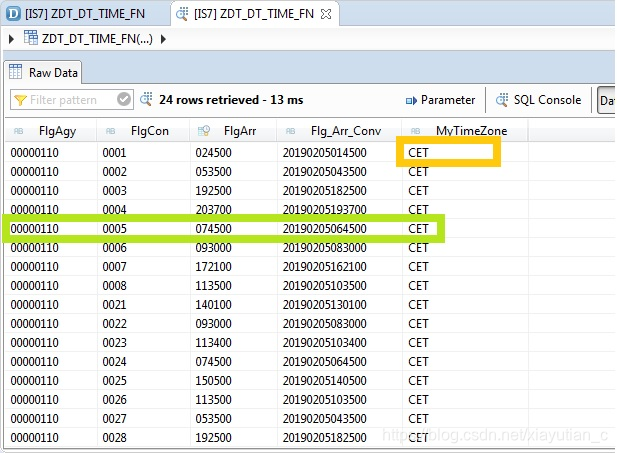The image size is (617, 453).
Task: Sort by the MyTimeZone column header
Action: point(465,131)
